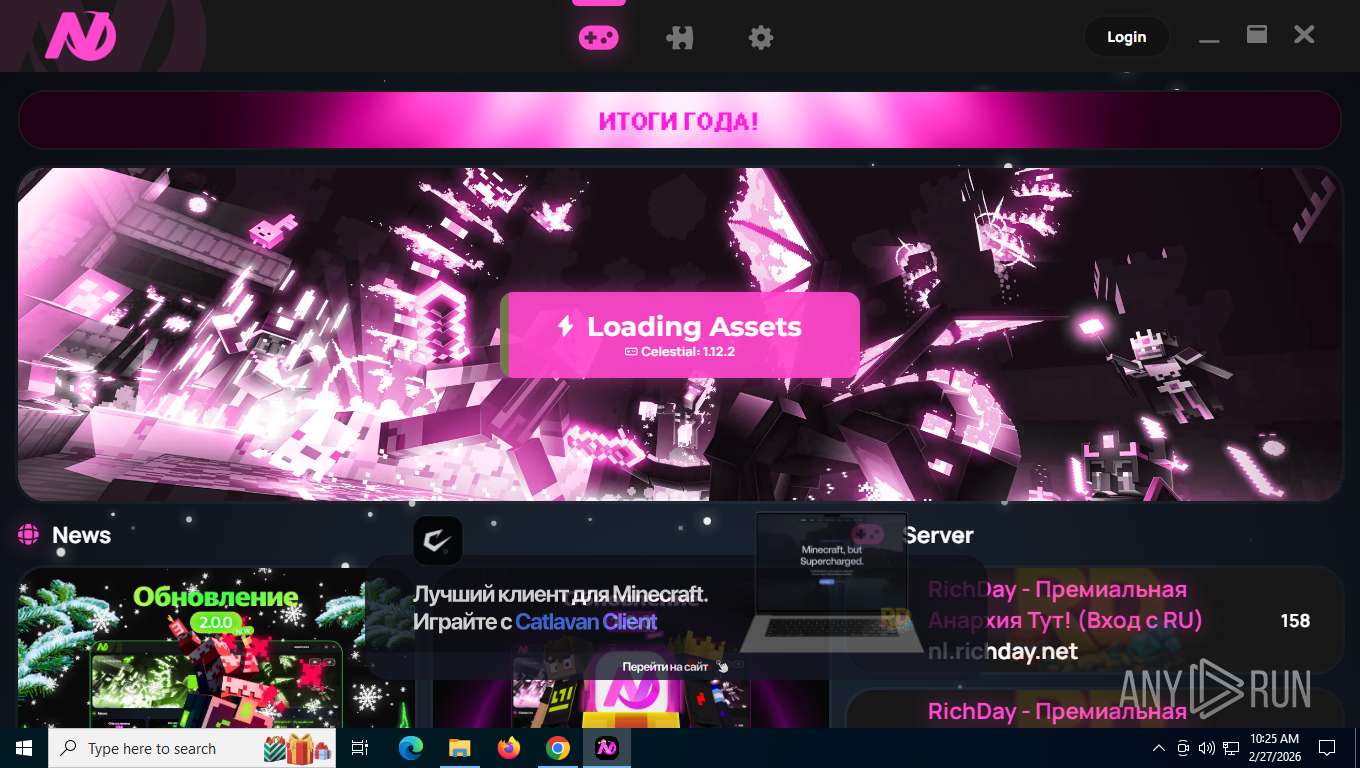1360x768 pixels.
Task: Show hidden system tray icons
Action: (1159, 748)
